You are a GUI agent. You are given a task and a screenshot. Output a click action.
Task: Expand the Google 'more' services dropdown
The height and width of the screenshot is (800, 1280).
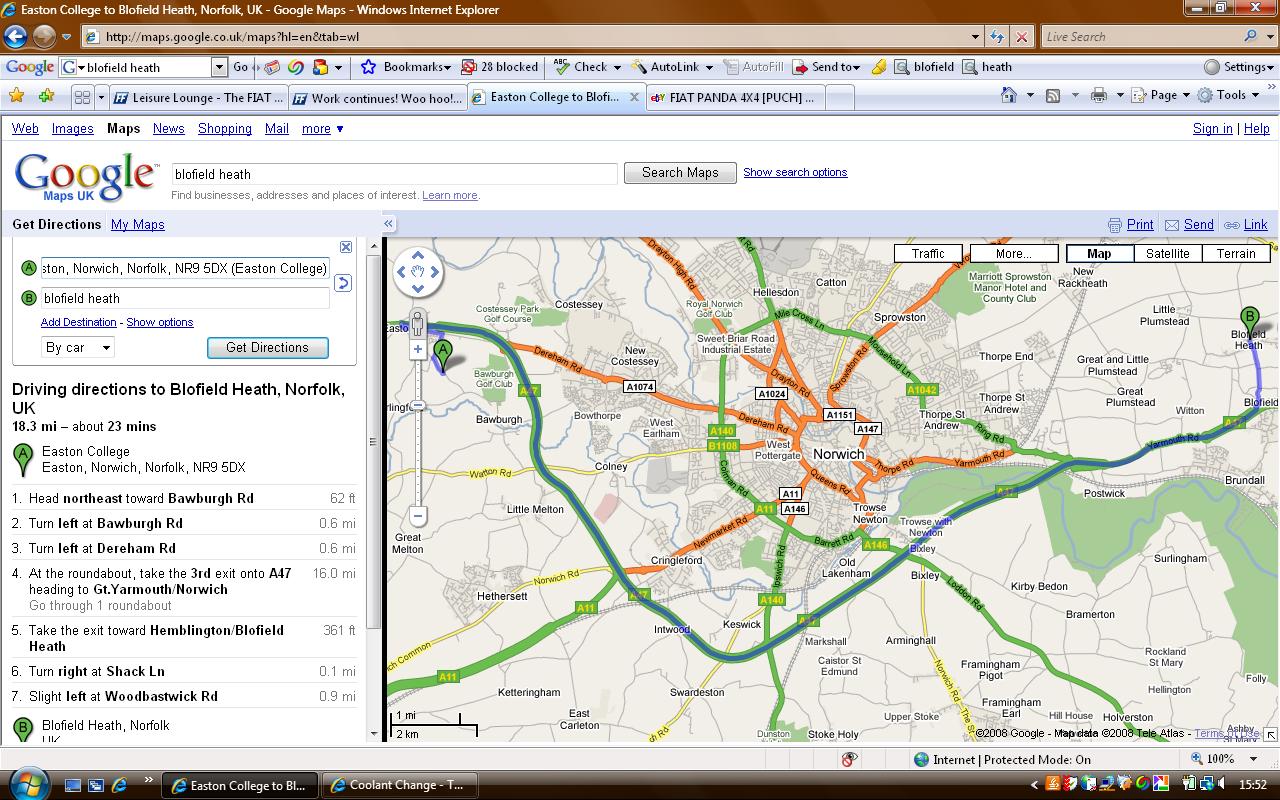click(x=323, y=128)
